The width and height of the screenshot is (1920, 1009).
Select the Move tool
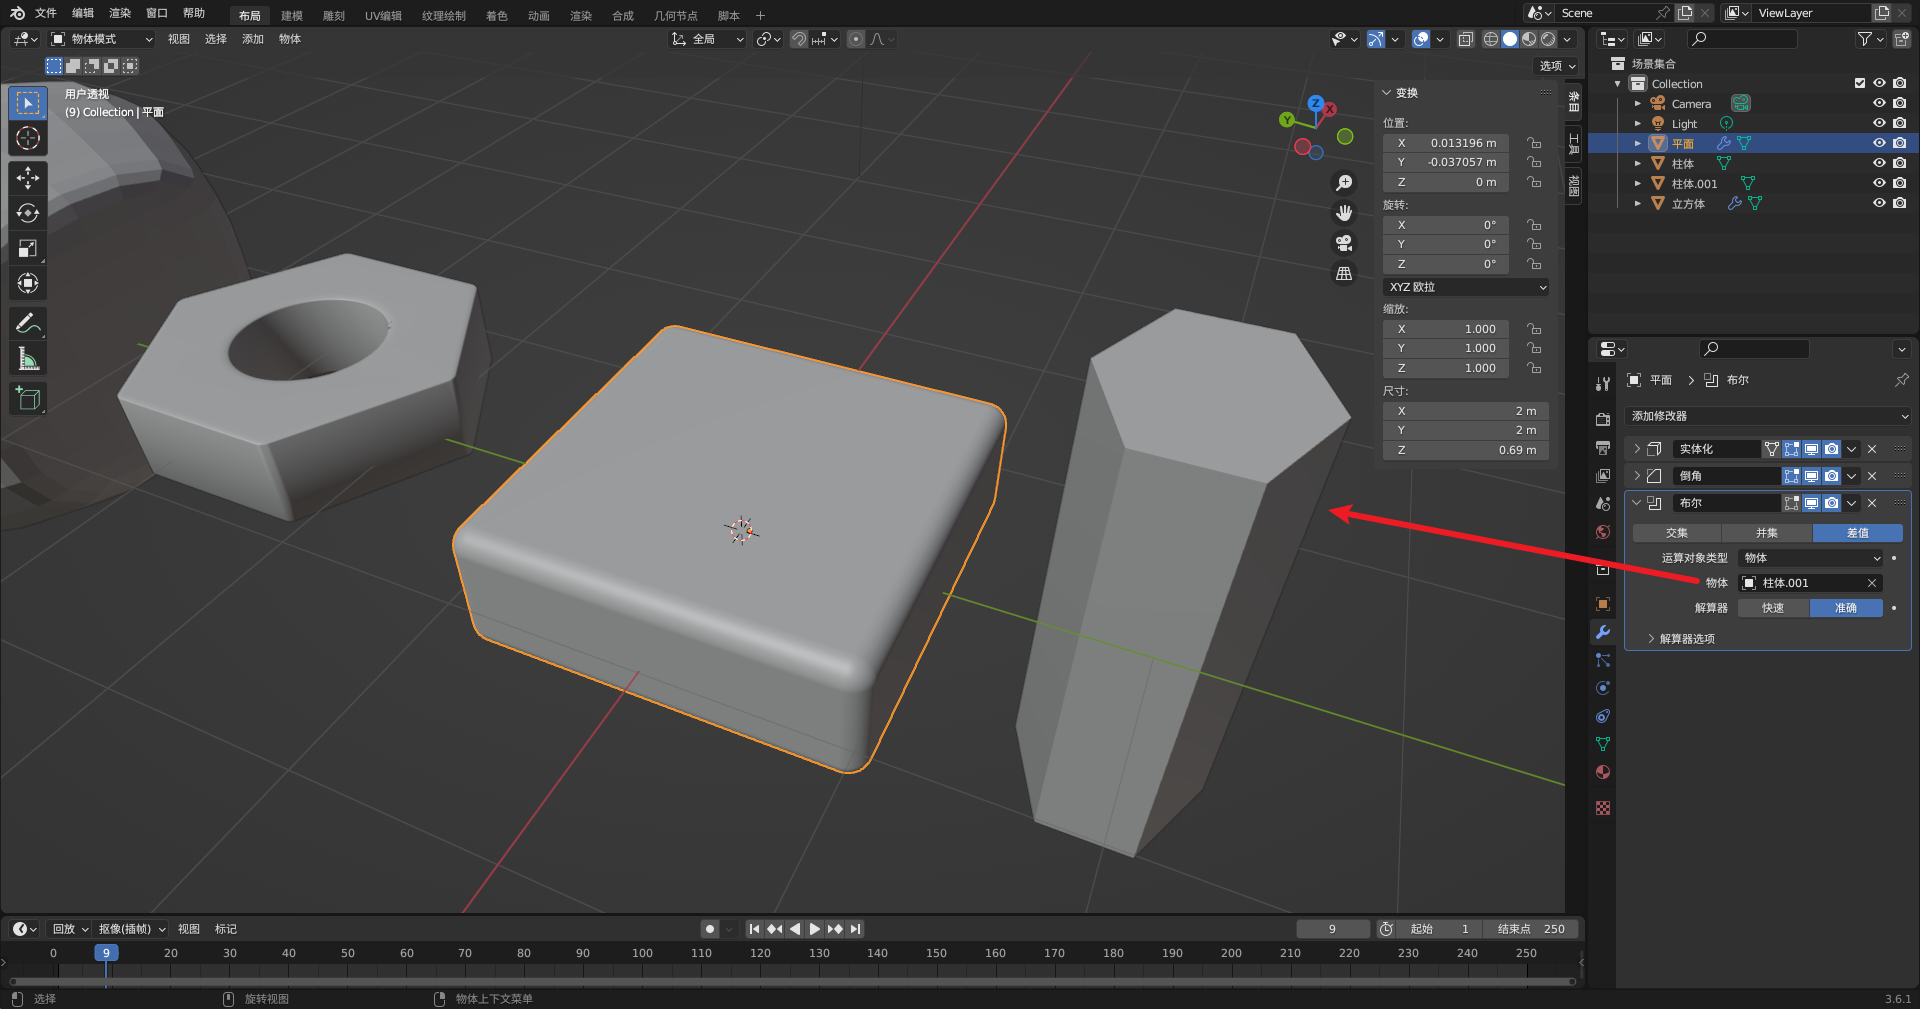pyautogui.click(x=28, y=178)
